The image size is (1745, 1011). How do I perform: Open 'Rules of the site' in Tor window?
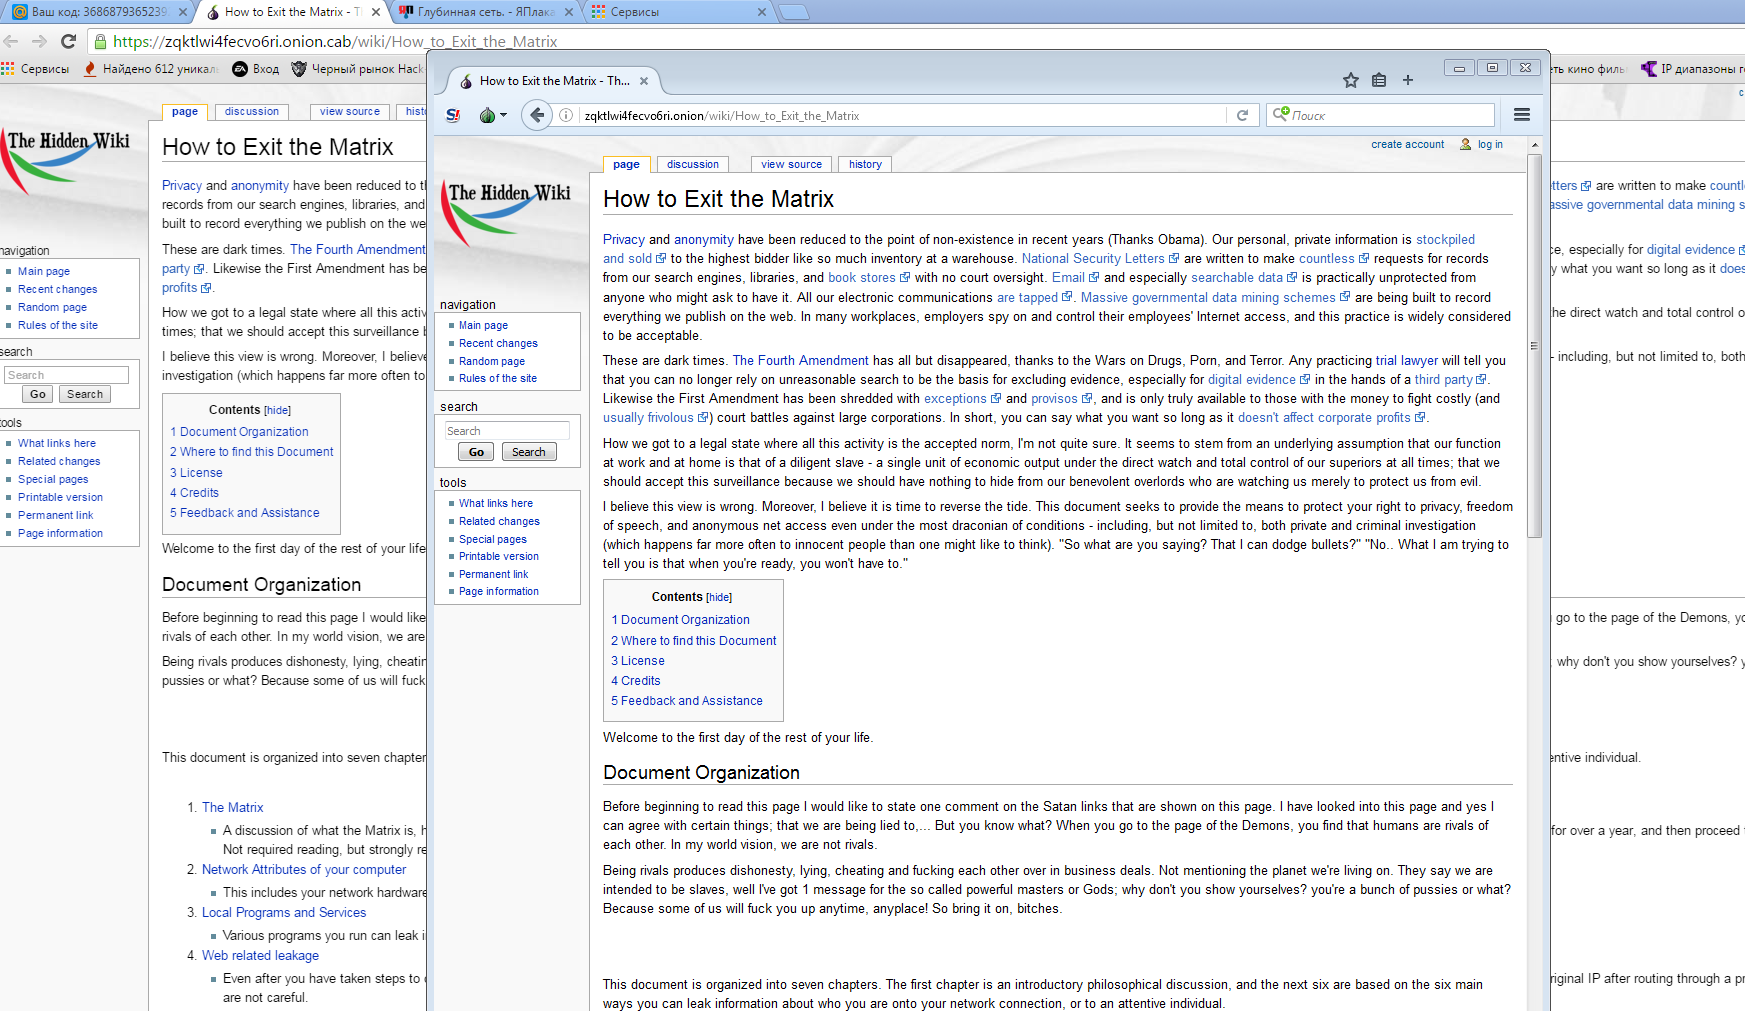[498, 378]
